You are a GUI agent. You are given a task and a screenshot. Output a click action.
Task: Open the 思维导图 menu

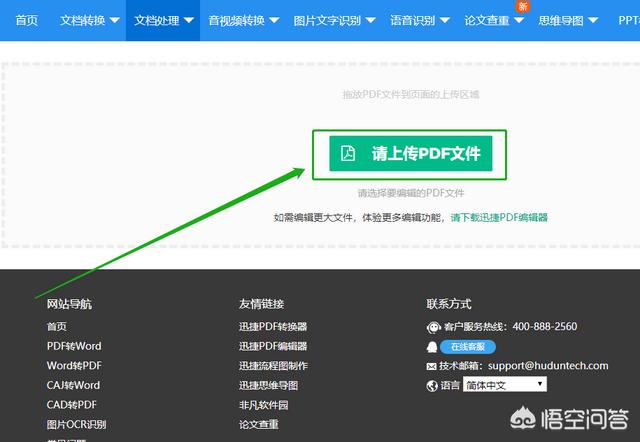(561, 20)
